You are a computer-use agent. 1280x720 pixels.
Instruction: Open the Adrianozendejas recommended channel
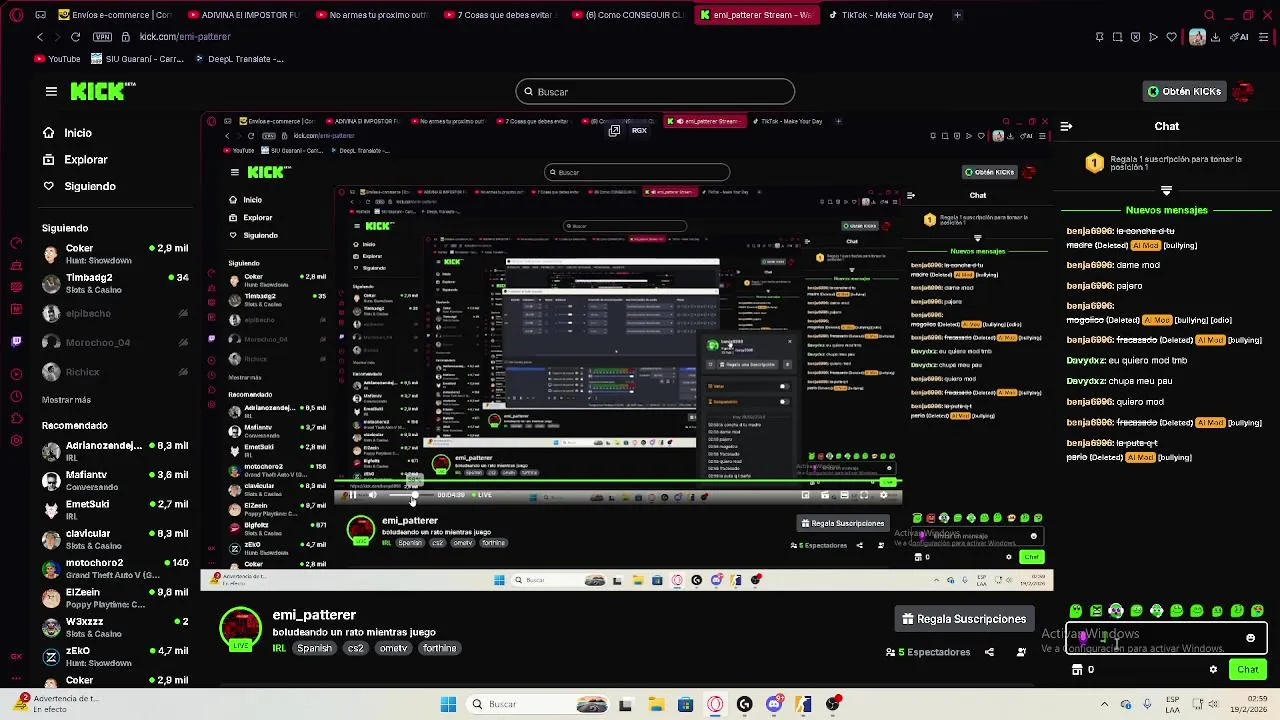click(x=114, y=451)
